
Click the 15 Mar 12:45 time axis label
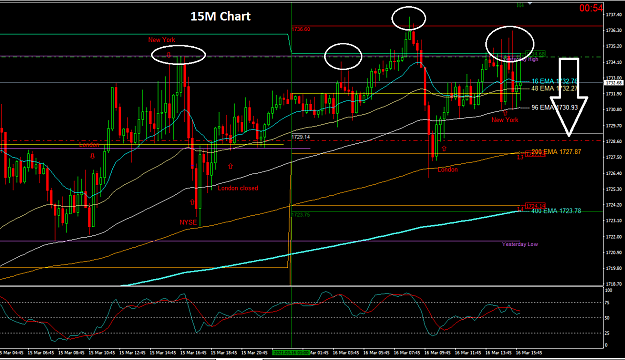point(132,353)
